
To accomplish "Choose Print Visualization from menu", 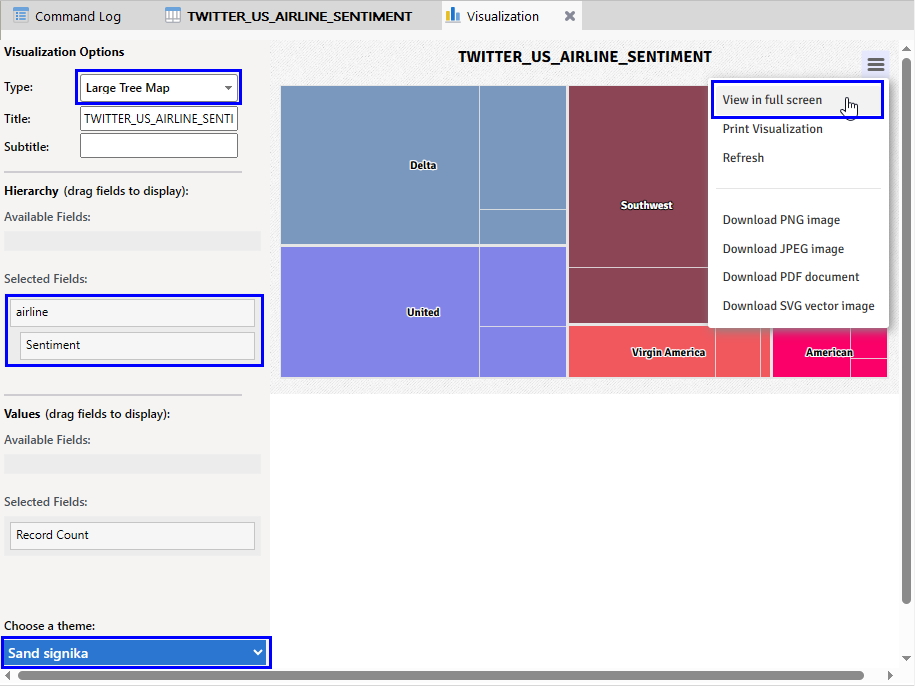I will coord(773,129).
